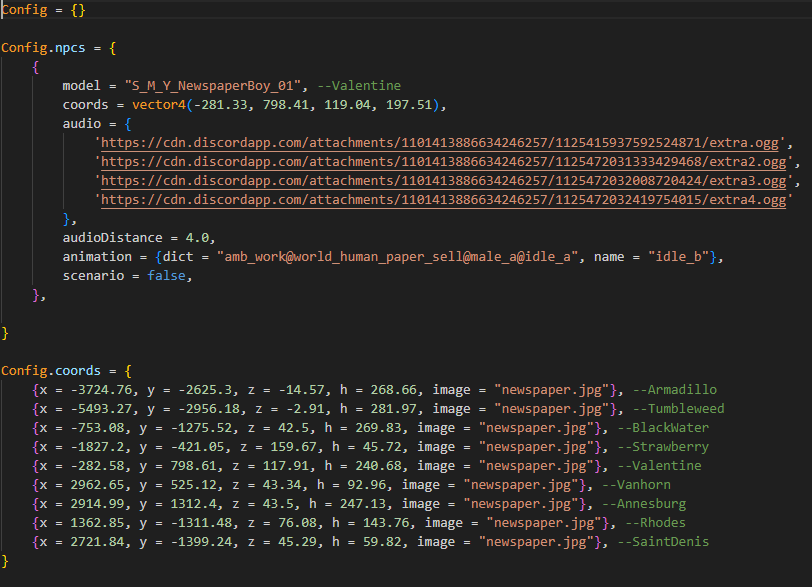812x587 pixels.
Task: Click the vector4 function name
Action: point(159,105)
